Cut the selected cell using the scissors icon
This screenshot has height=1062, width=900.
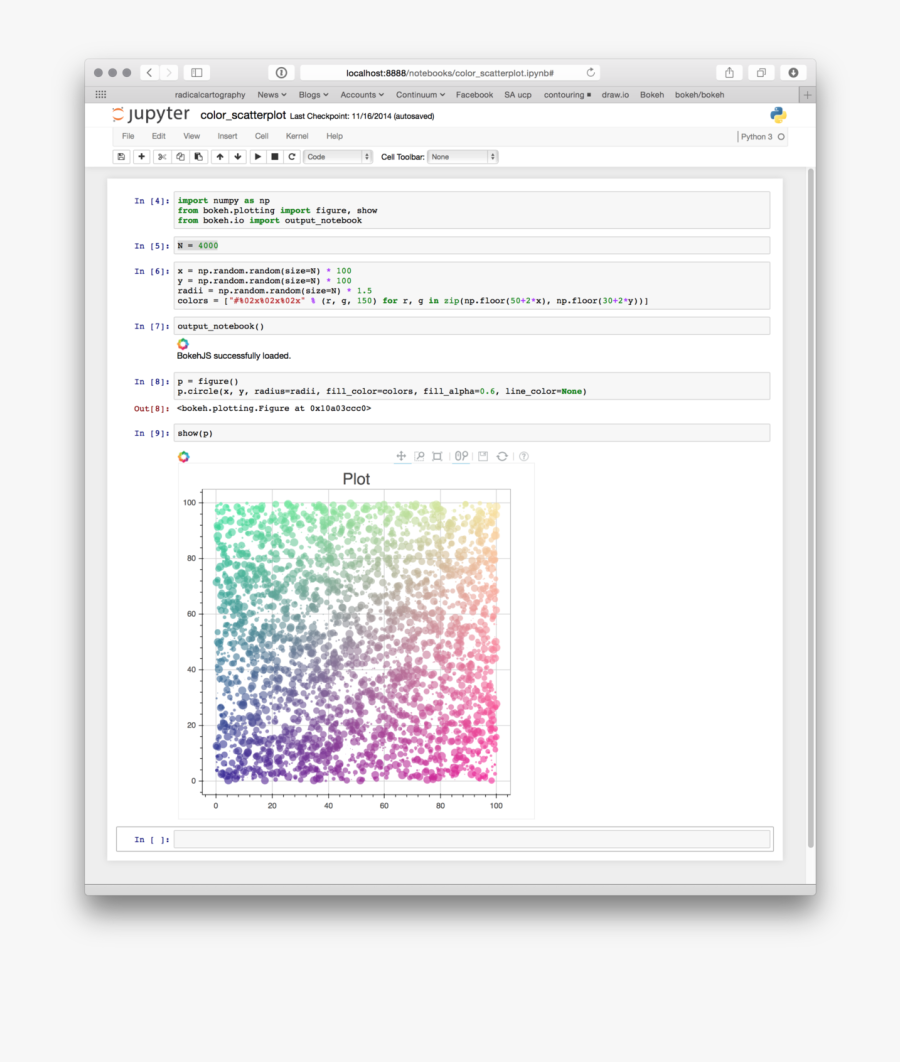(x=162, y=156)
